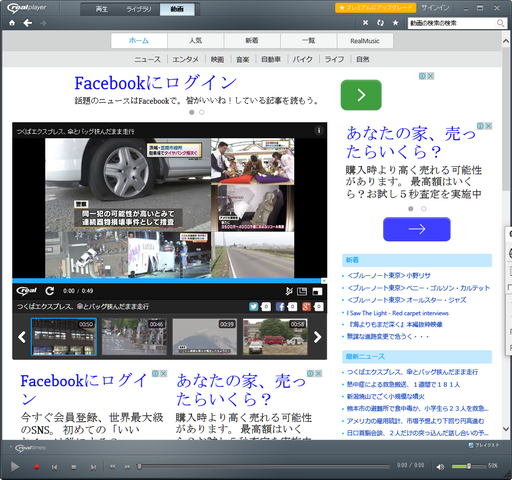Add to favorites with star icon
This screenshot has width=512, height=480.
point(395,23)
